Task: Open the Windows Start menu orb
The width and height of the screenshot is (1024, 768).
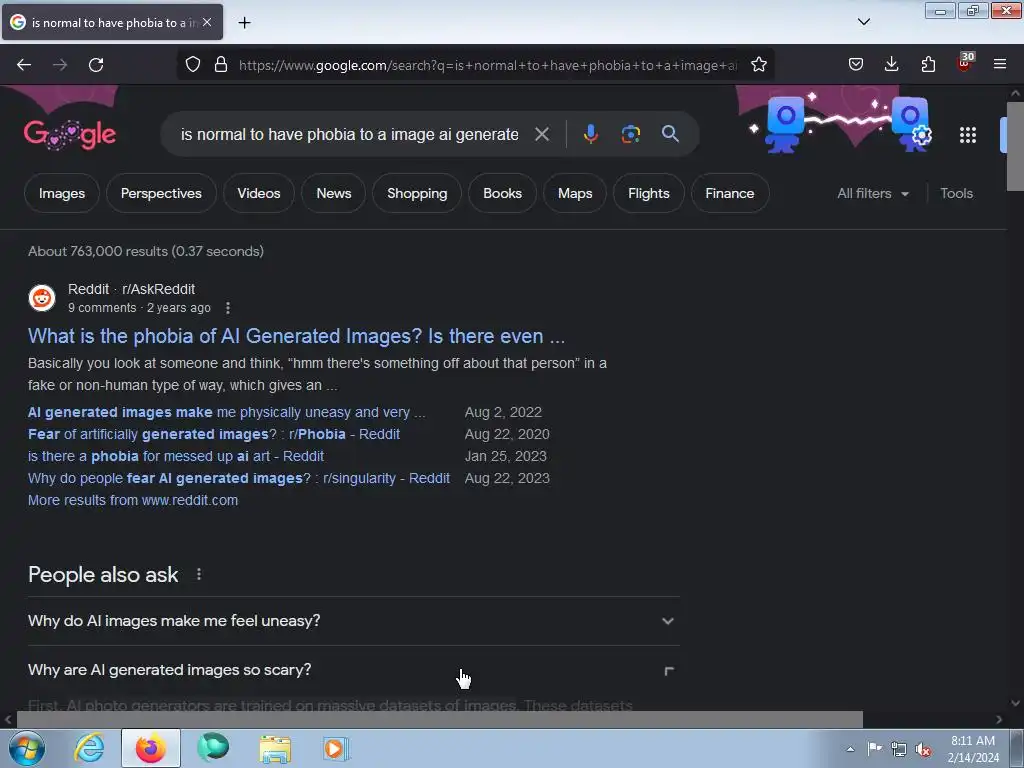Action: (26, 748)
